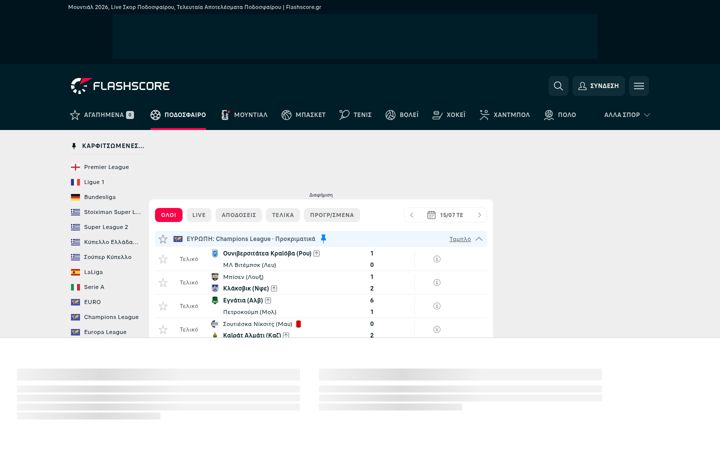Click the Μουντιάλ trophy icon in navigation
Viewport: 720px width, 450px height.
(225, 115)
